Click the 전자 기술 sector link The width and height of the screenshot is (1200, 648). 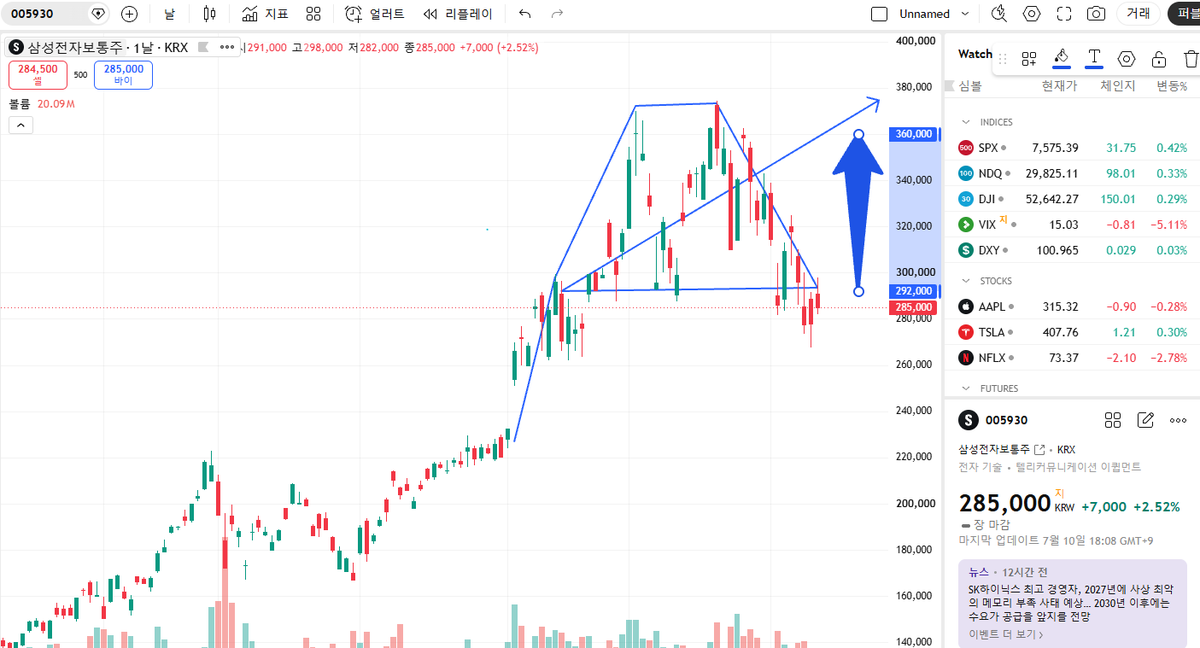click(980, 467)
